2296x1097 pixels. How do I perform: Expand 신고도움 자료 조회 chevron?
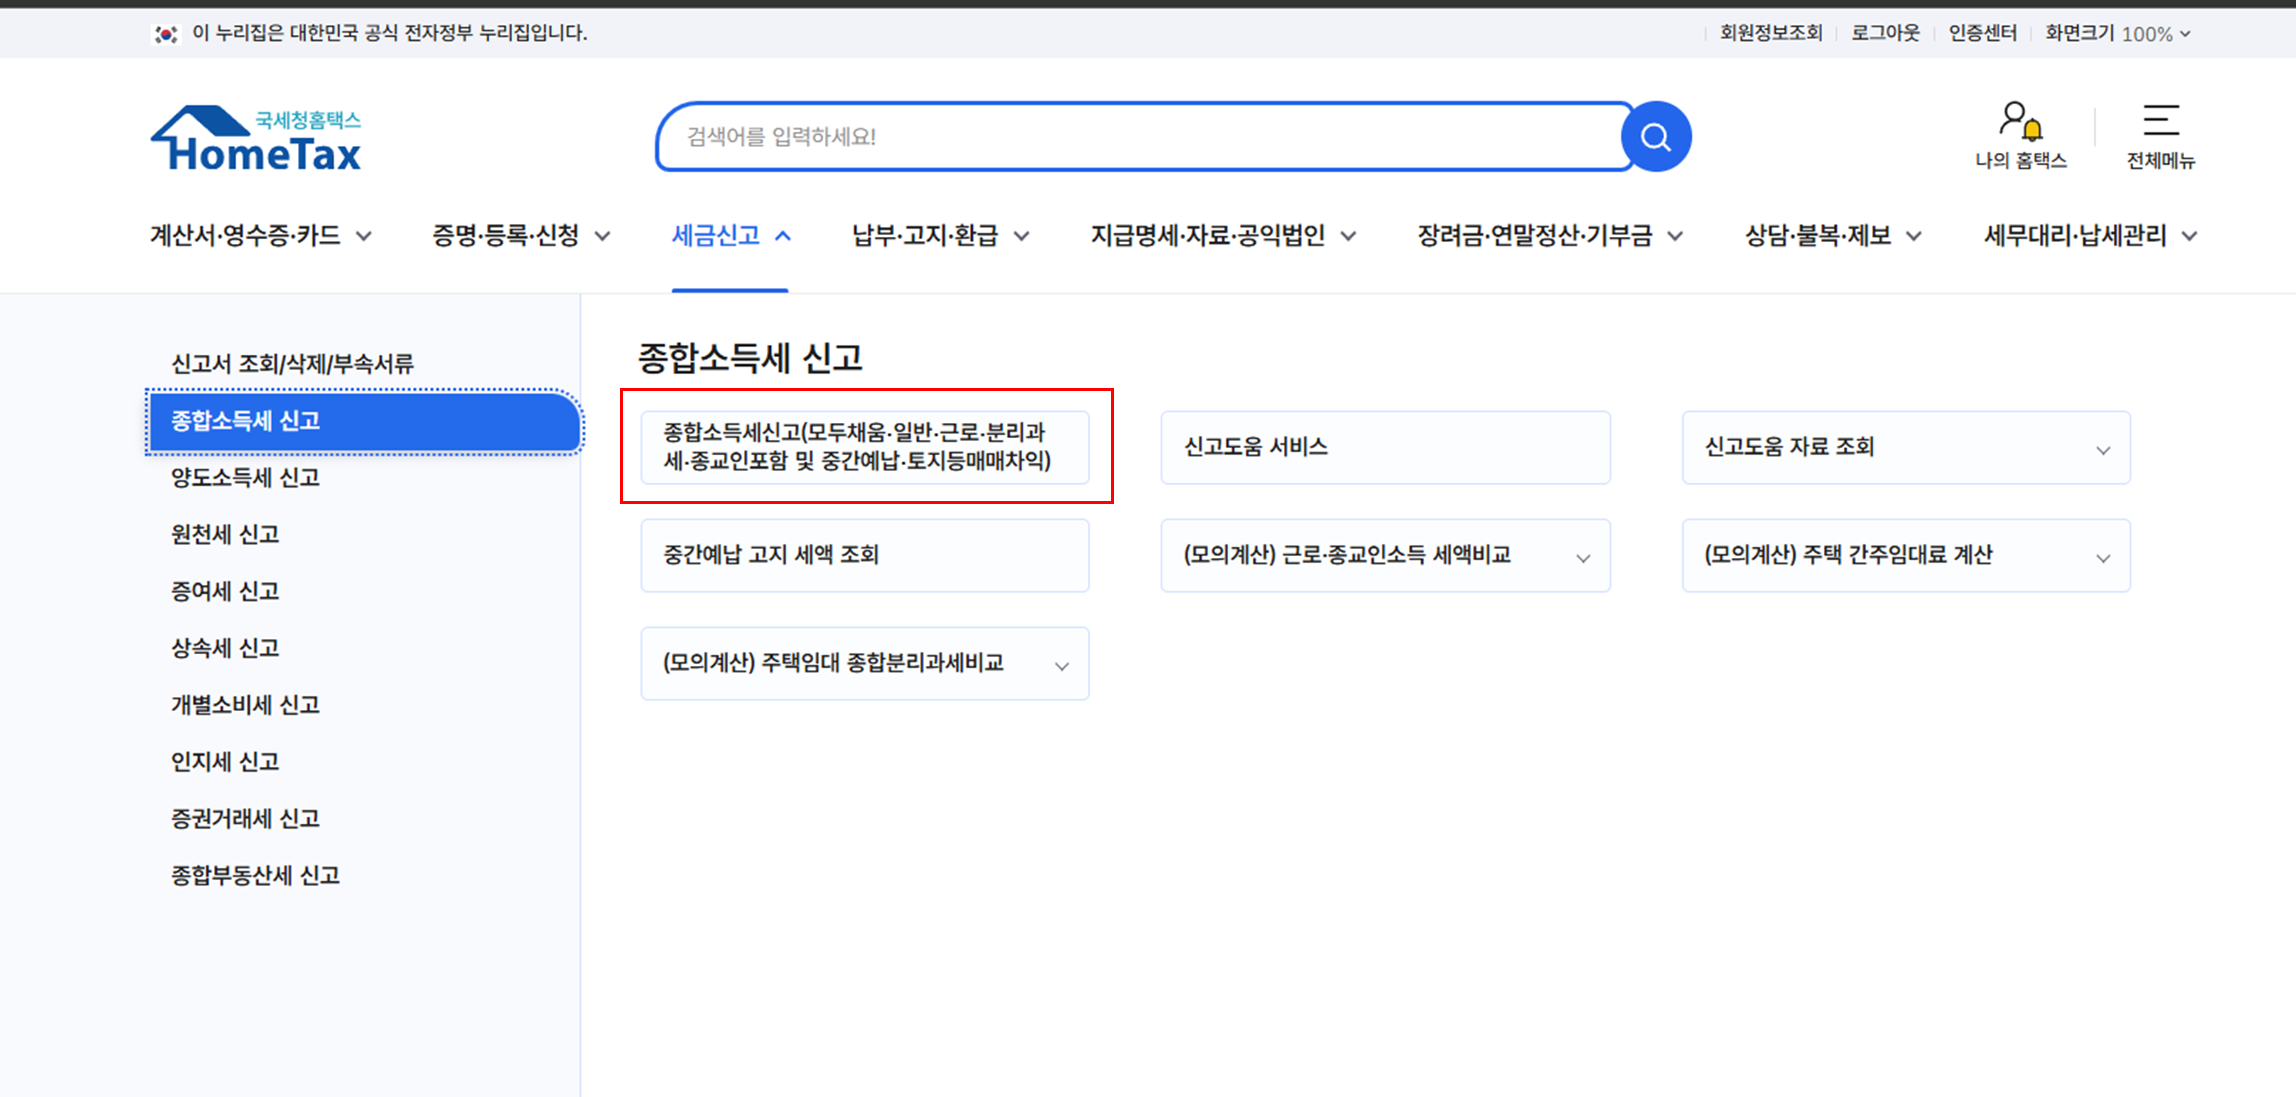tap(2103, 450)
